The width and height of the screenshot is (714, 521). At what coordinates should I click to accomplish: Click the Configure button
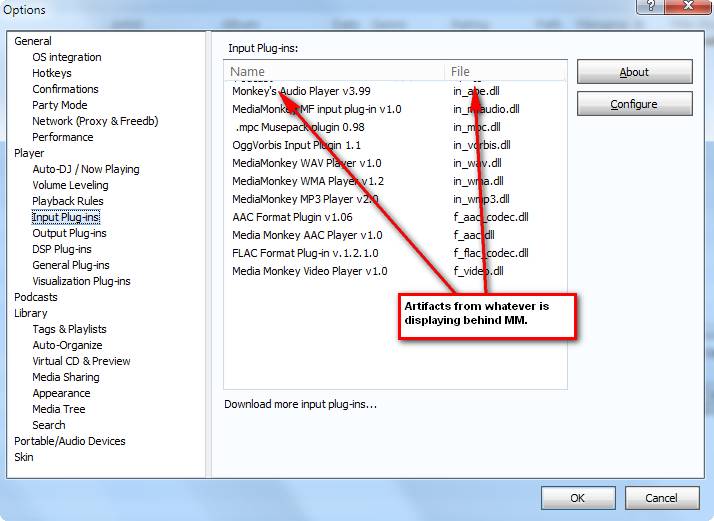coord(634,104)
